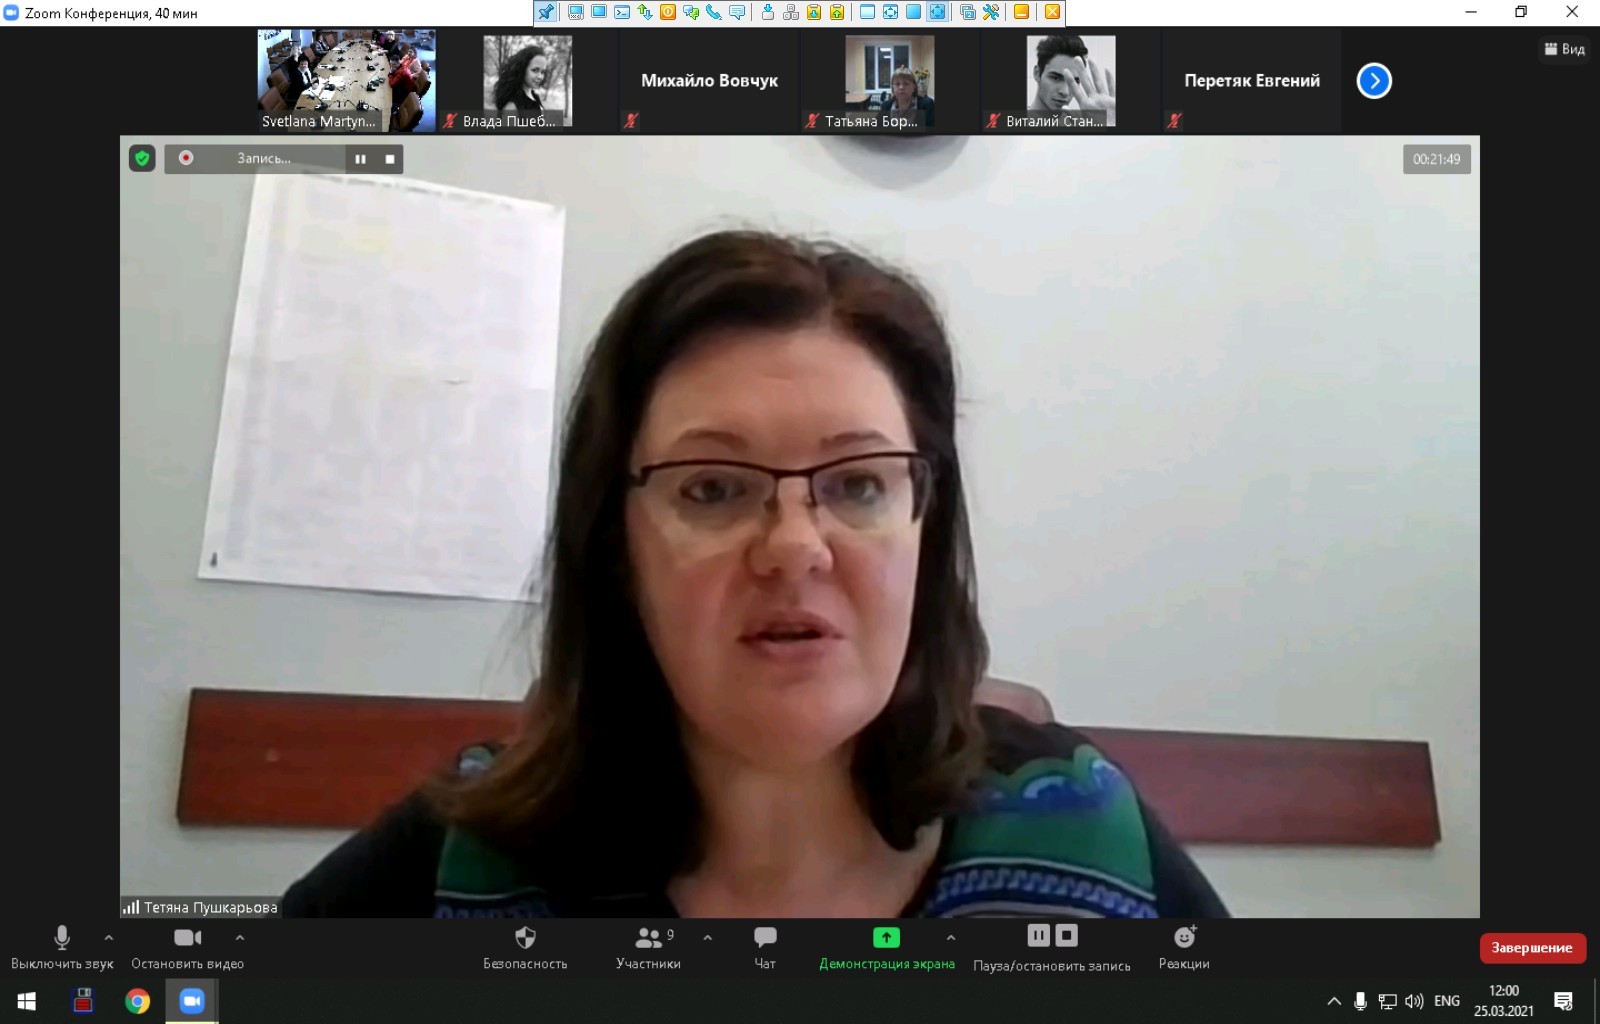Click the plain blue monitor icon beside the pin group
Viewport: 1600px width, 1024px height.
[x=599, y=12]
